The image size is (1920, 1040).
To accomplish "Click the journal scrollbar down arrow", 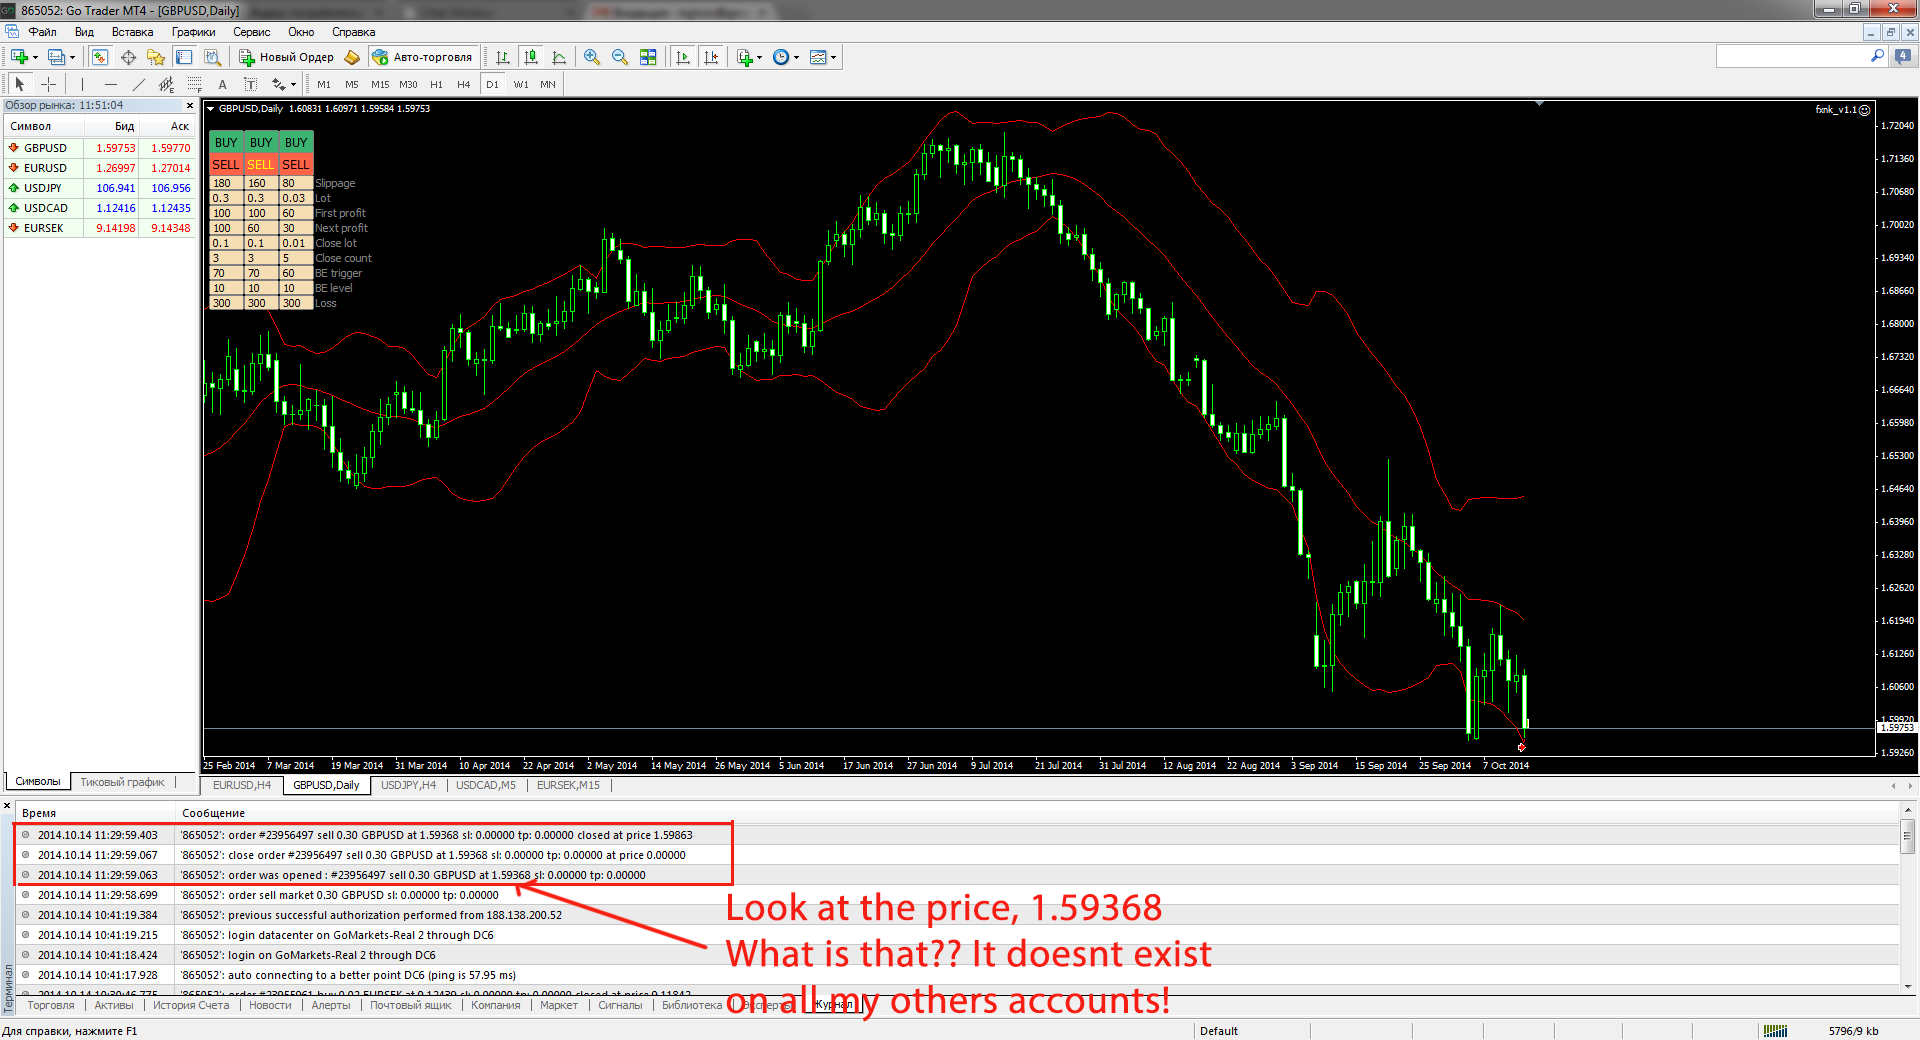I will point(1908,987).
